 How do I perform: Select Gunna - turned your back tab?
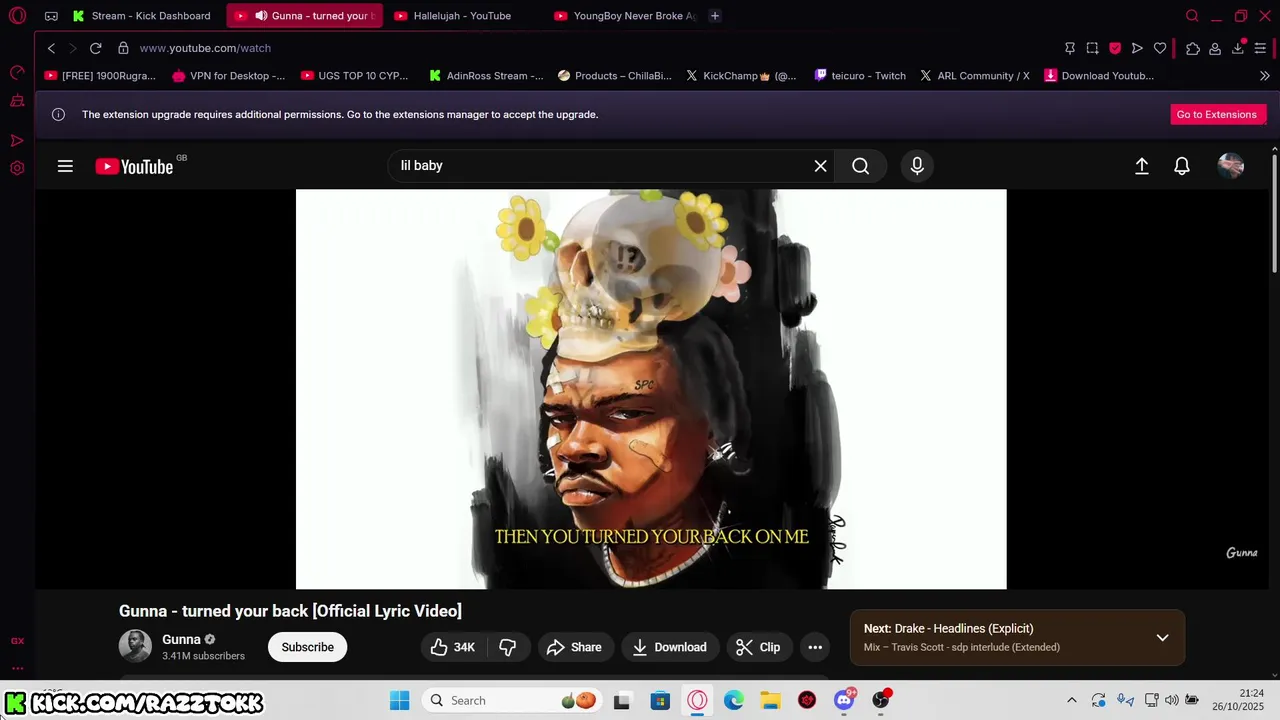[305, 16]
